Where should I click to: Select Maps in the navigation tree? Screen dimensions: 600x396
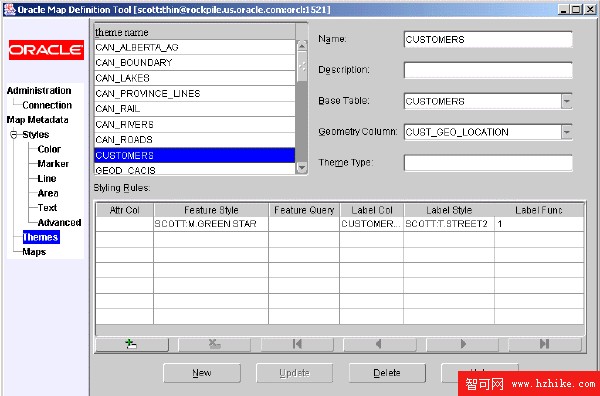click(x=34, y=252)
